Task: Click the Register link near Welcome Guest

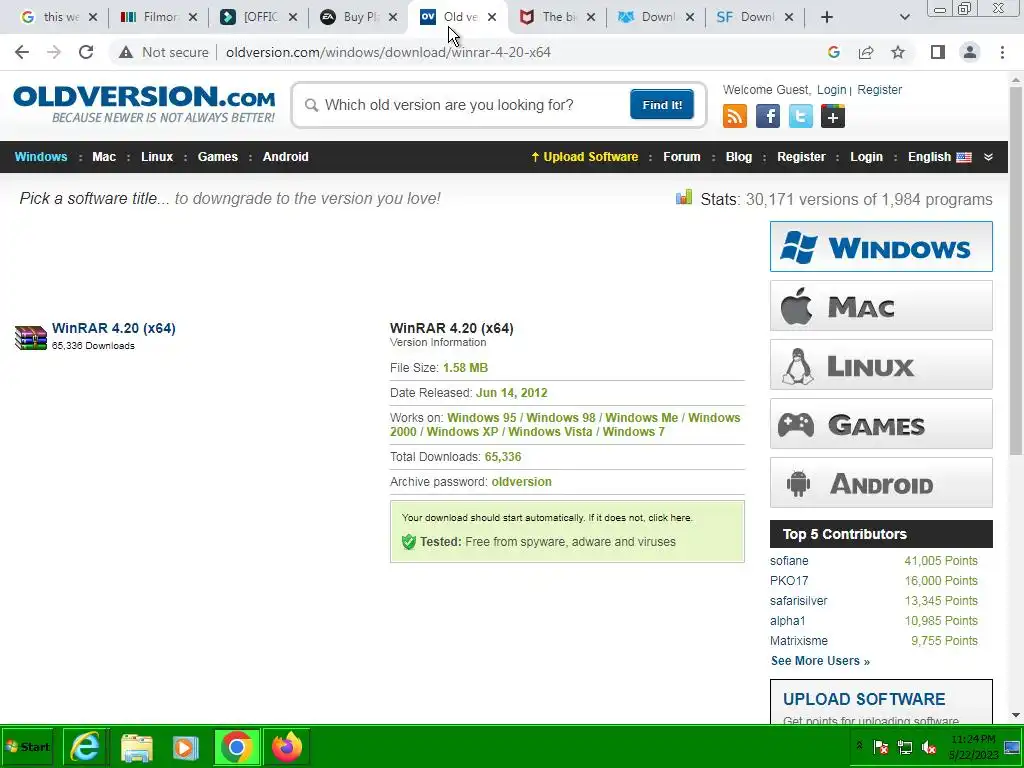Action: 879,90
